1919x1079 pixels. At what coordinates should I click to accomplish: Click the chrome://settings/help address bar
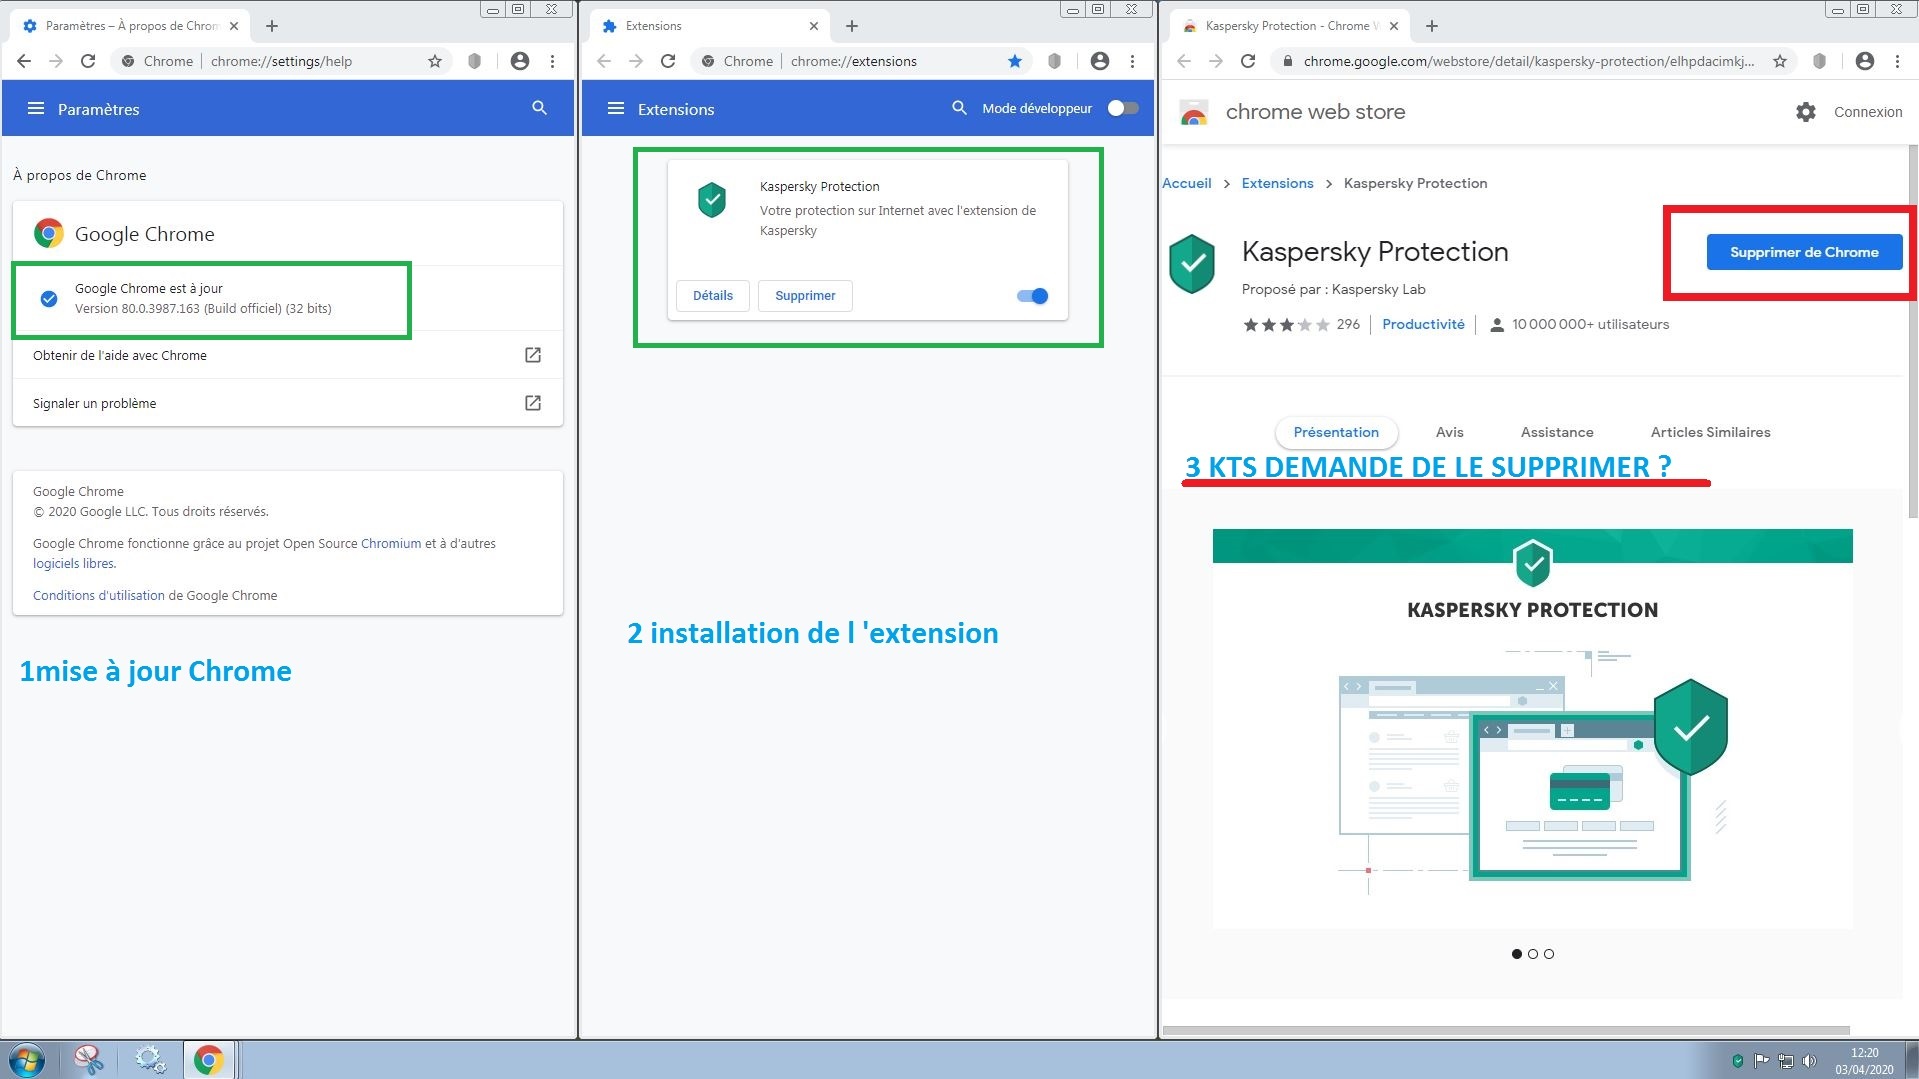pyautogui.click(x=282, y=61)
